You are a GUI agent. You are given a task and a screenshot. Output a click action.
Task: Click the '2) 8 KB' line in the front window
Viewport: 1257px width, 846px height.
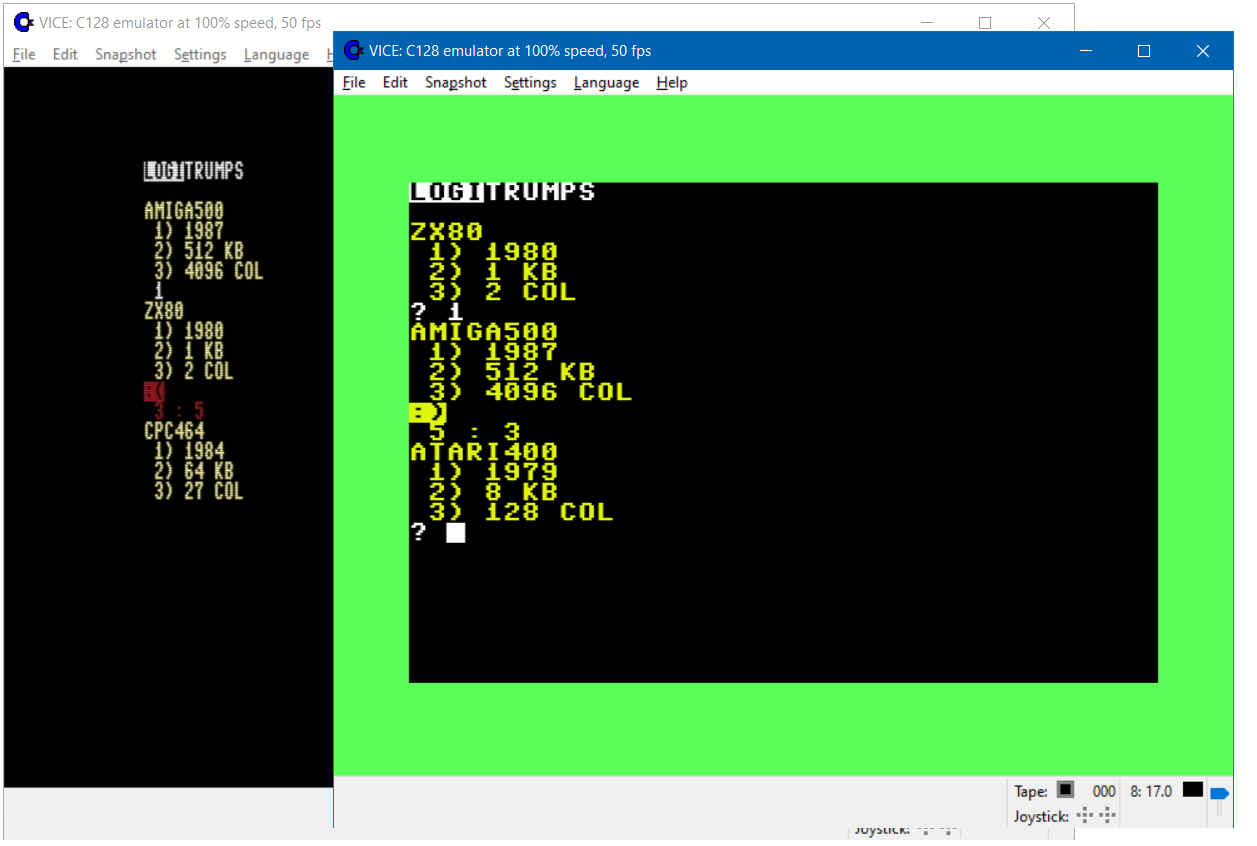coord(493,492)
